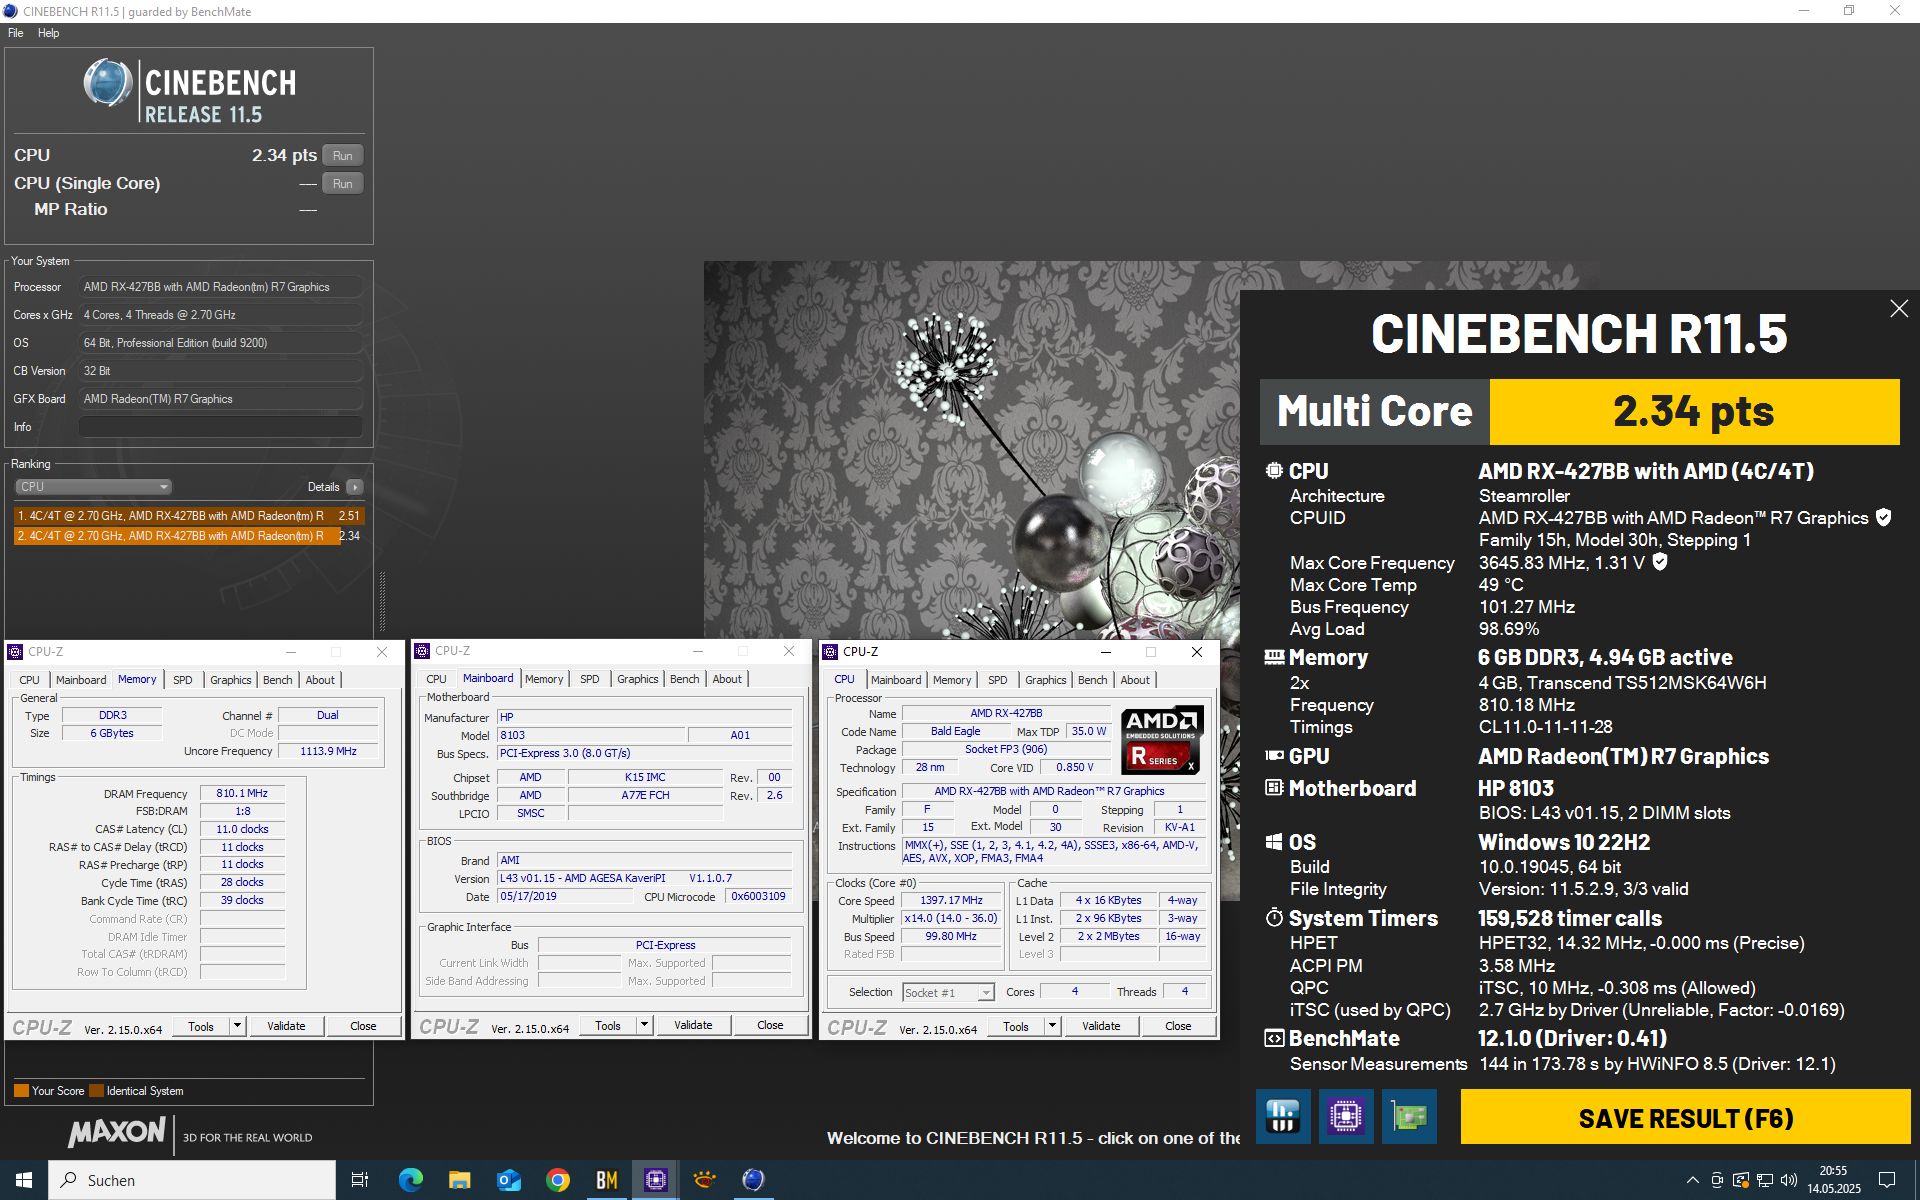The height and width of the screenshot is (1200, 1920).
Task: Click the Multi Core 2.34 pts score banner
Action: coord(1580,411)
